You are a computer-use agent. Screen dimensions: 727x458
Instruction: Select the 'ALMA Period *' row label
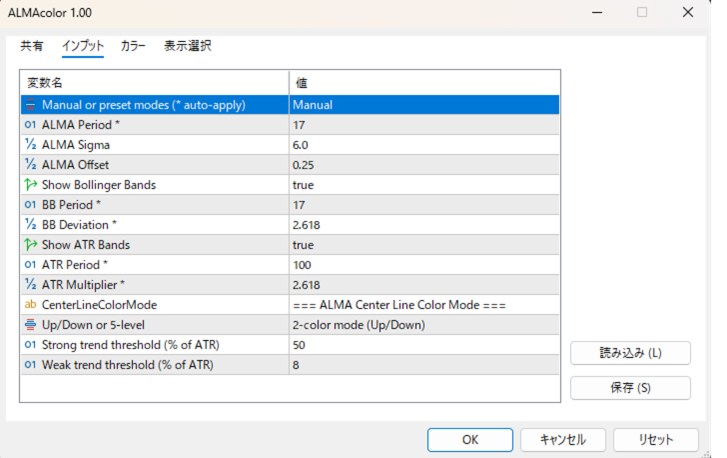pos(81,125)
